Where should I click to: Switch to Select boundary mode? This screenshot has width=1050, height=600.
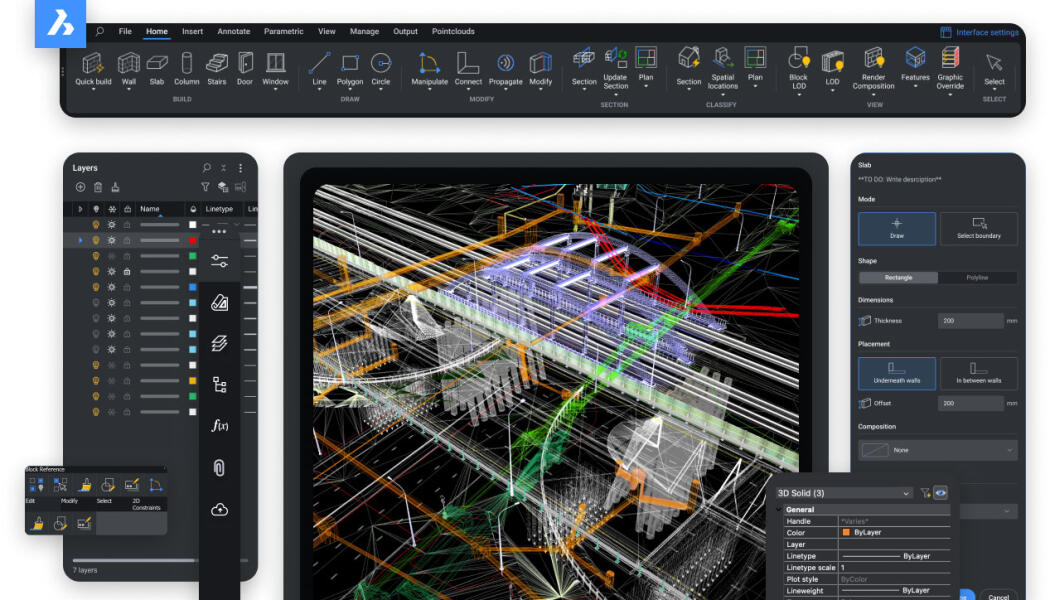click(978, 228)
